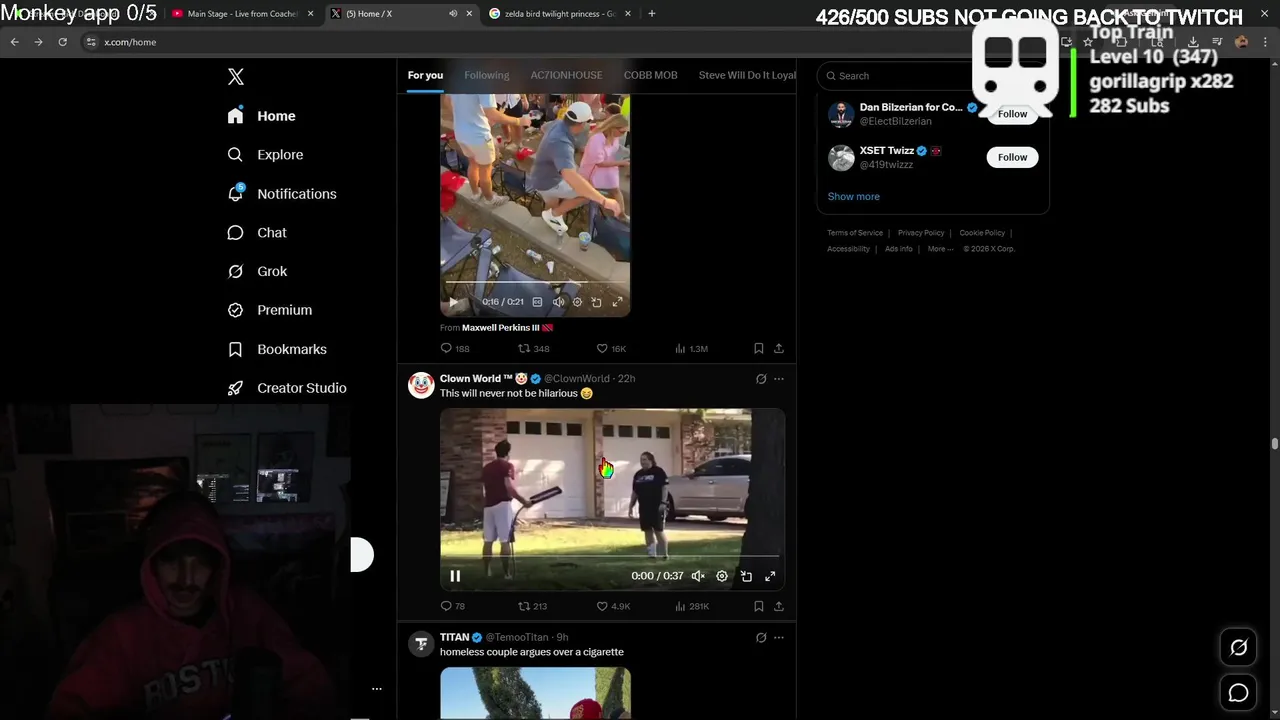This screenshot has width=1280, height=720.
Task: Like Clown World post (4.9K)
Action: click(x=613, y=606)
